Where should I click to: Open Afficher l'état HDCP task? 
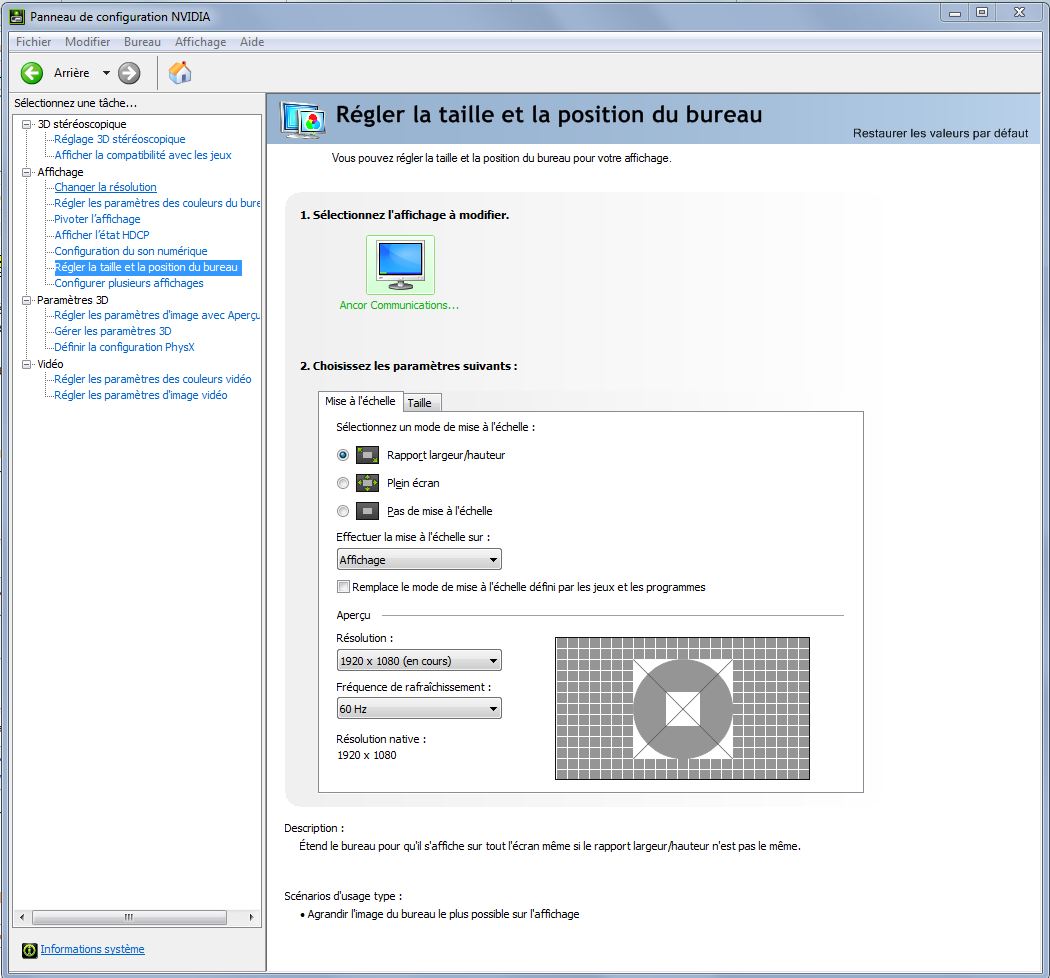(x=102, y=235)
